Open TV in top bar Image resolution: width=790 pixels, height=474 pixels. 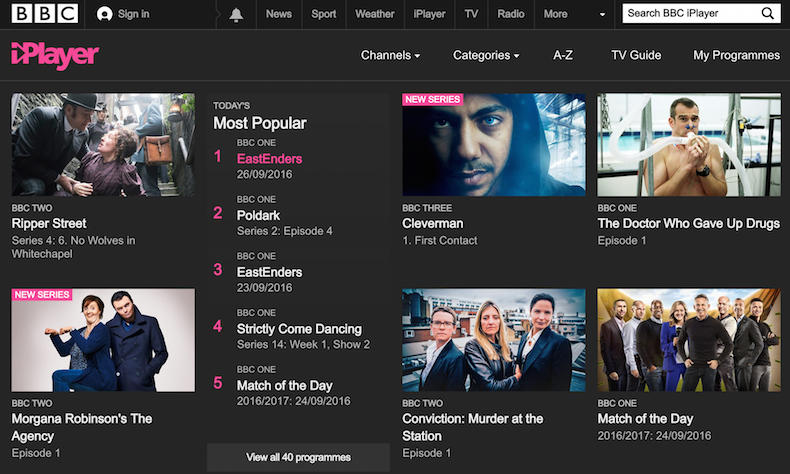point(471,14)
